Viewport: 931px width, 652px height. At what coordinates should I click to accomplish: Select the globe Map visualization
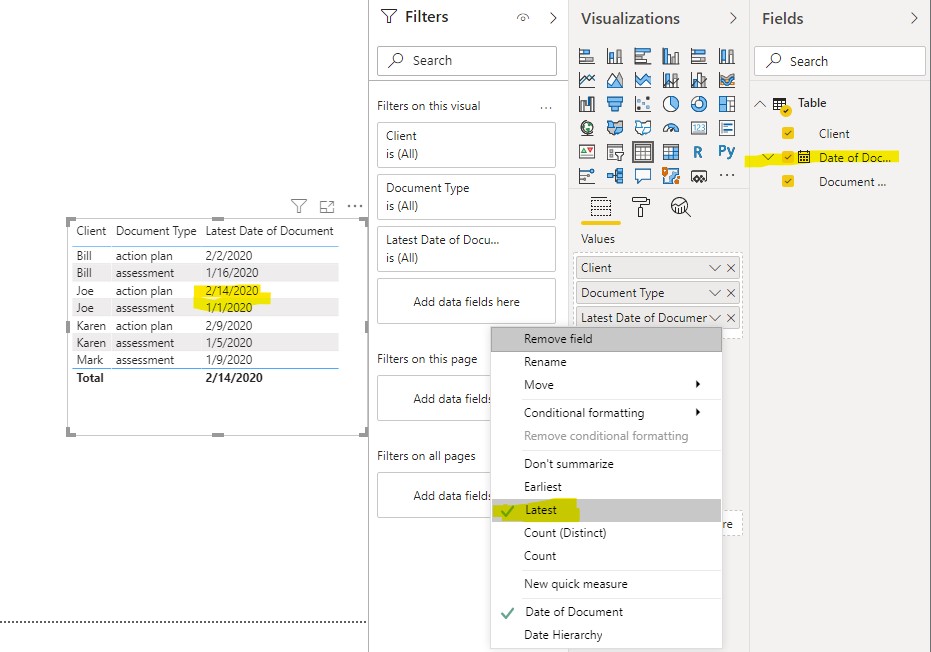click(587, 128)
